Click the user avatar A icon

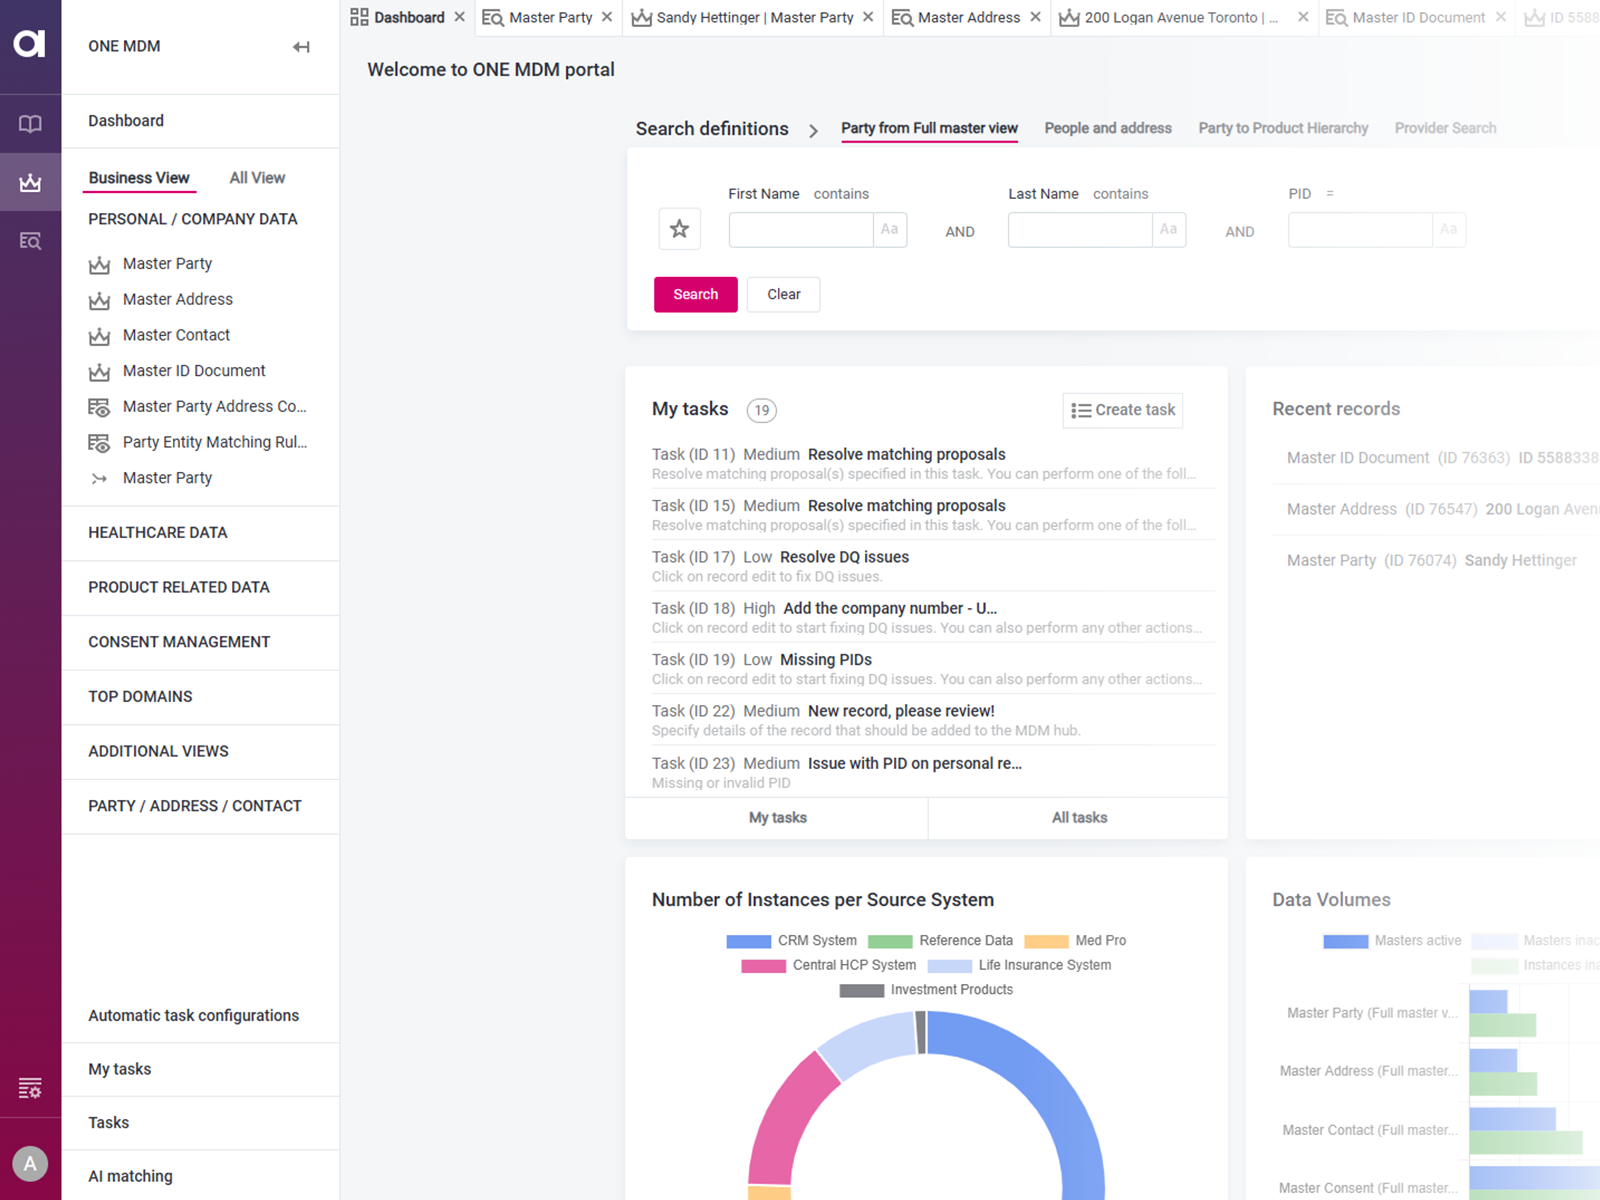30,1163
